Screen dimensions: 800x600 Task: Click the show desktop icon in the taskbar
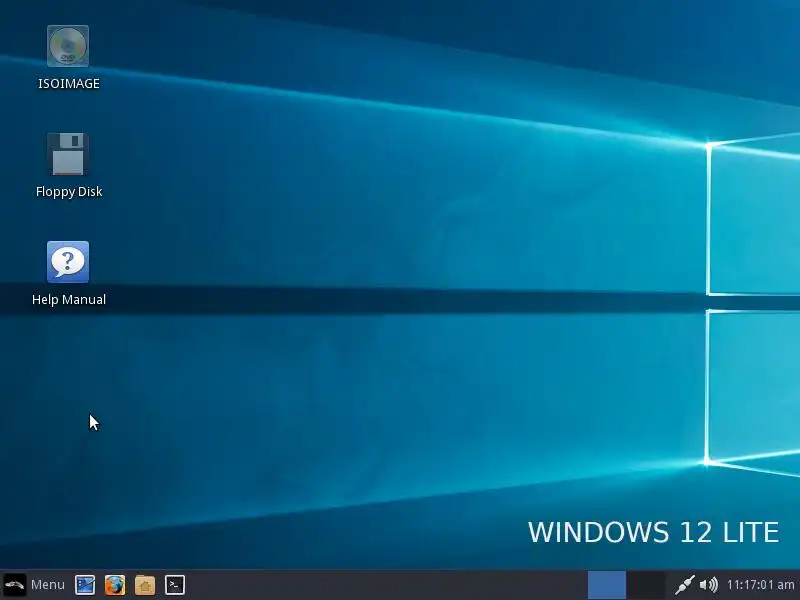pyautogui.click(x=85, y=585)
